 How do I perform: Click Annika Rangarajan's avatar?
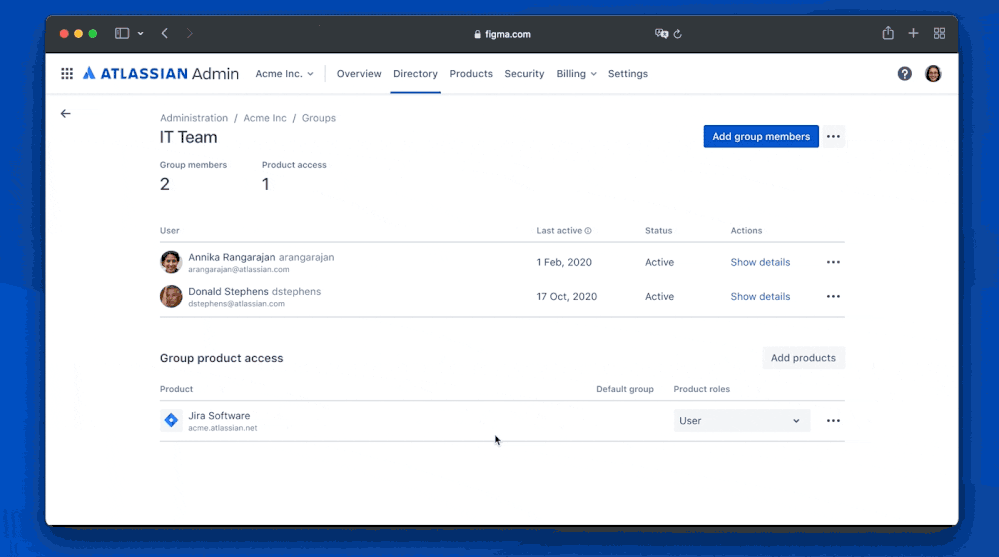[x=171, y=262]
